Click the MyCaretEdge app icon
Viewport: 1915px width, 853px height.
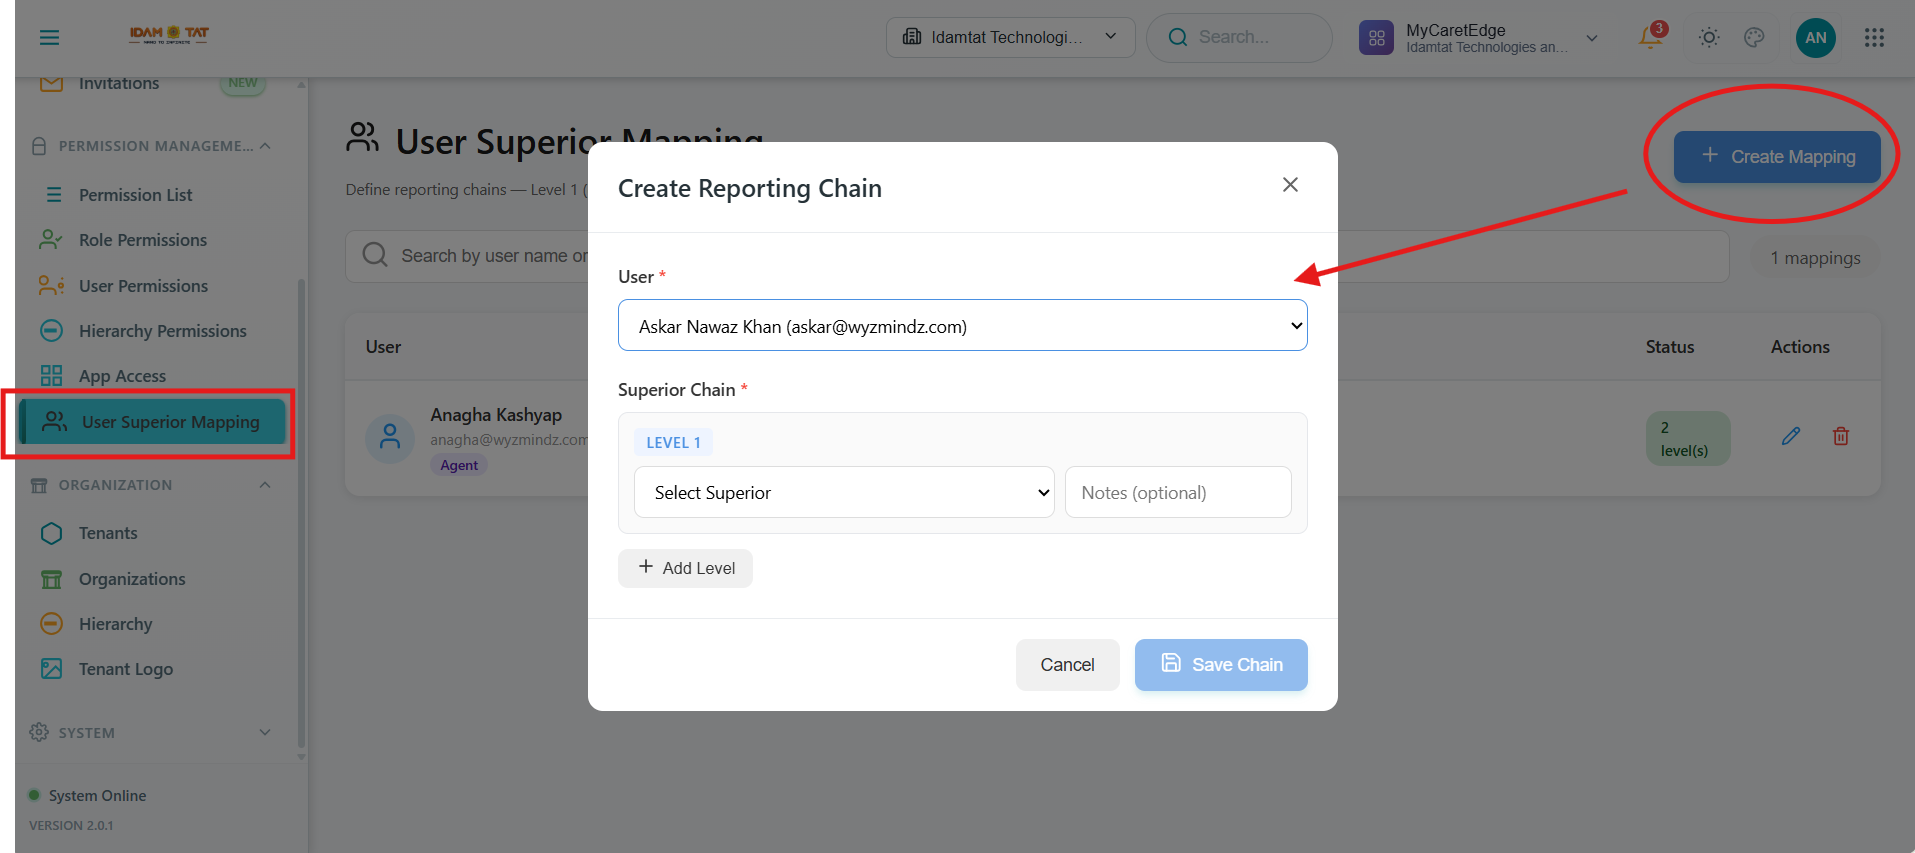tap(1377, 38)
